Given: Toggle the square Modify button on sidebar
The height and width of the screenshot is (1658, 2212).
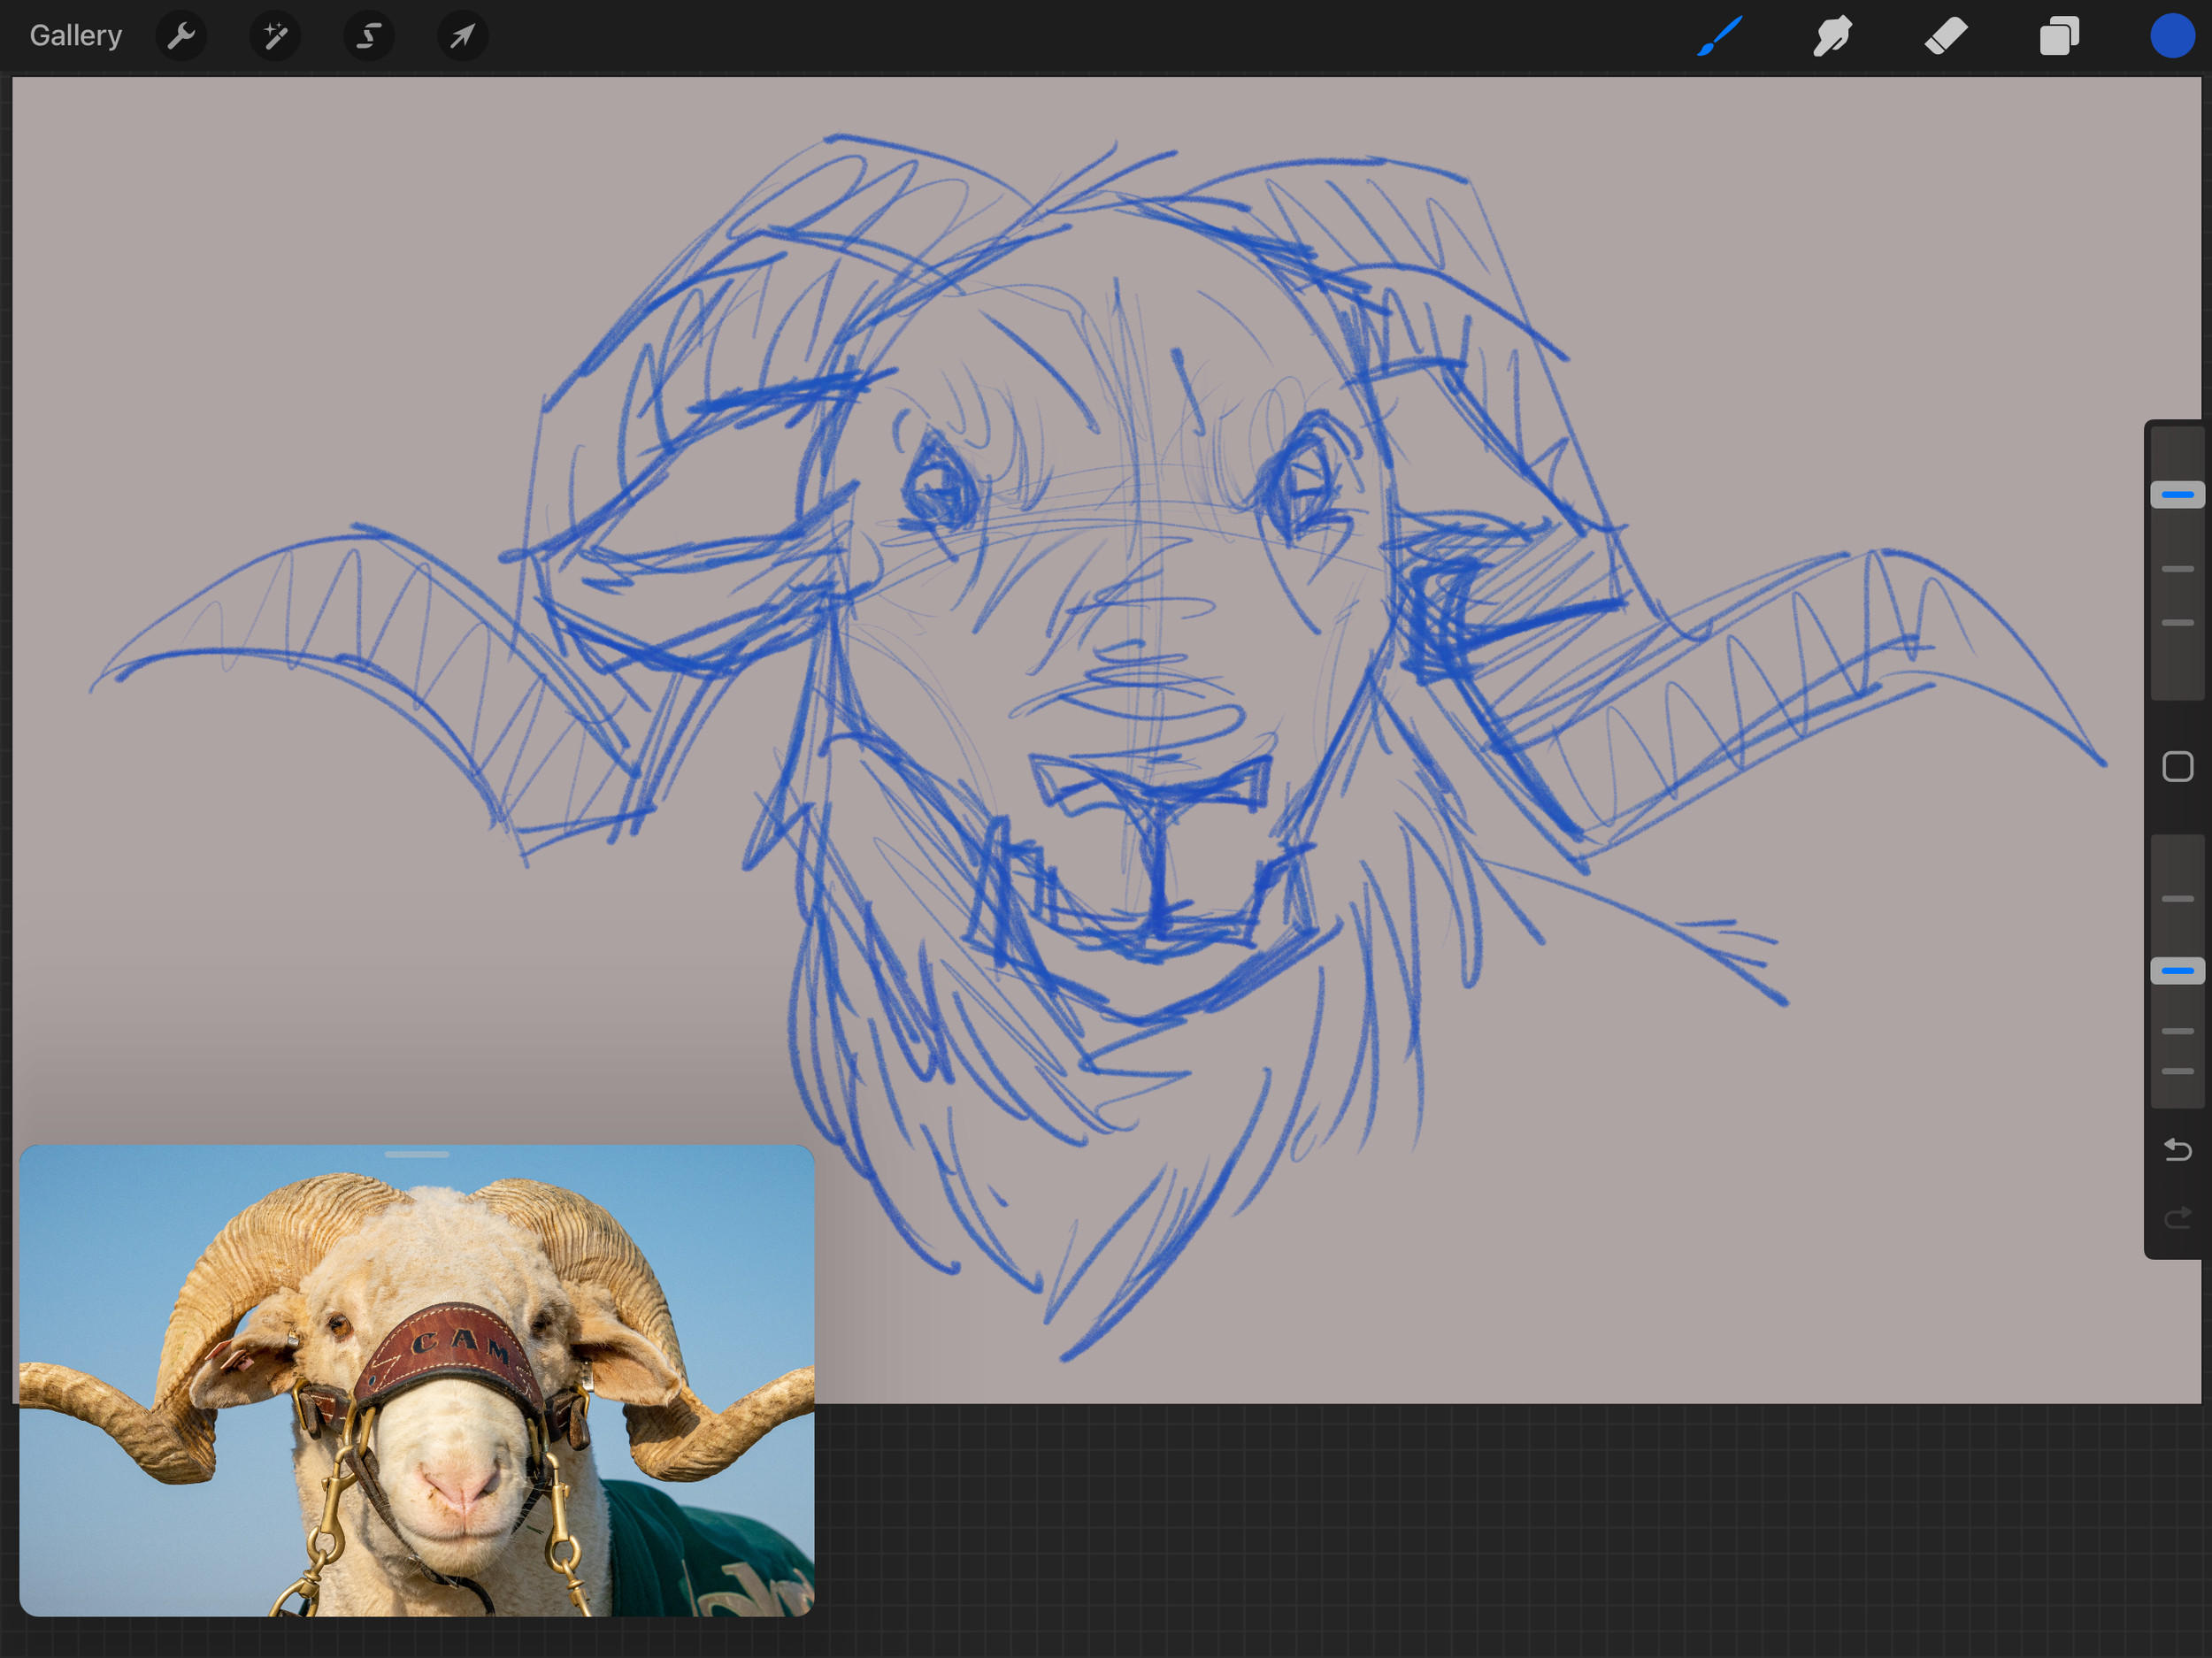Looking at the screenshot, I should pyautogui.click(x=2177, y=767).
